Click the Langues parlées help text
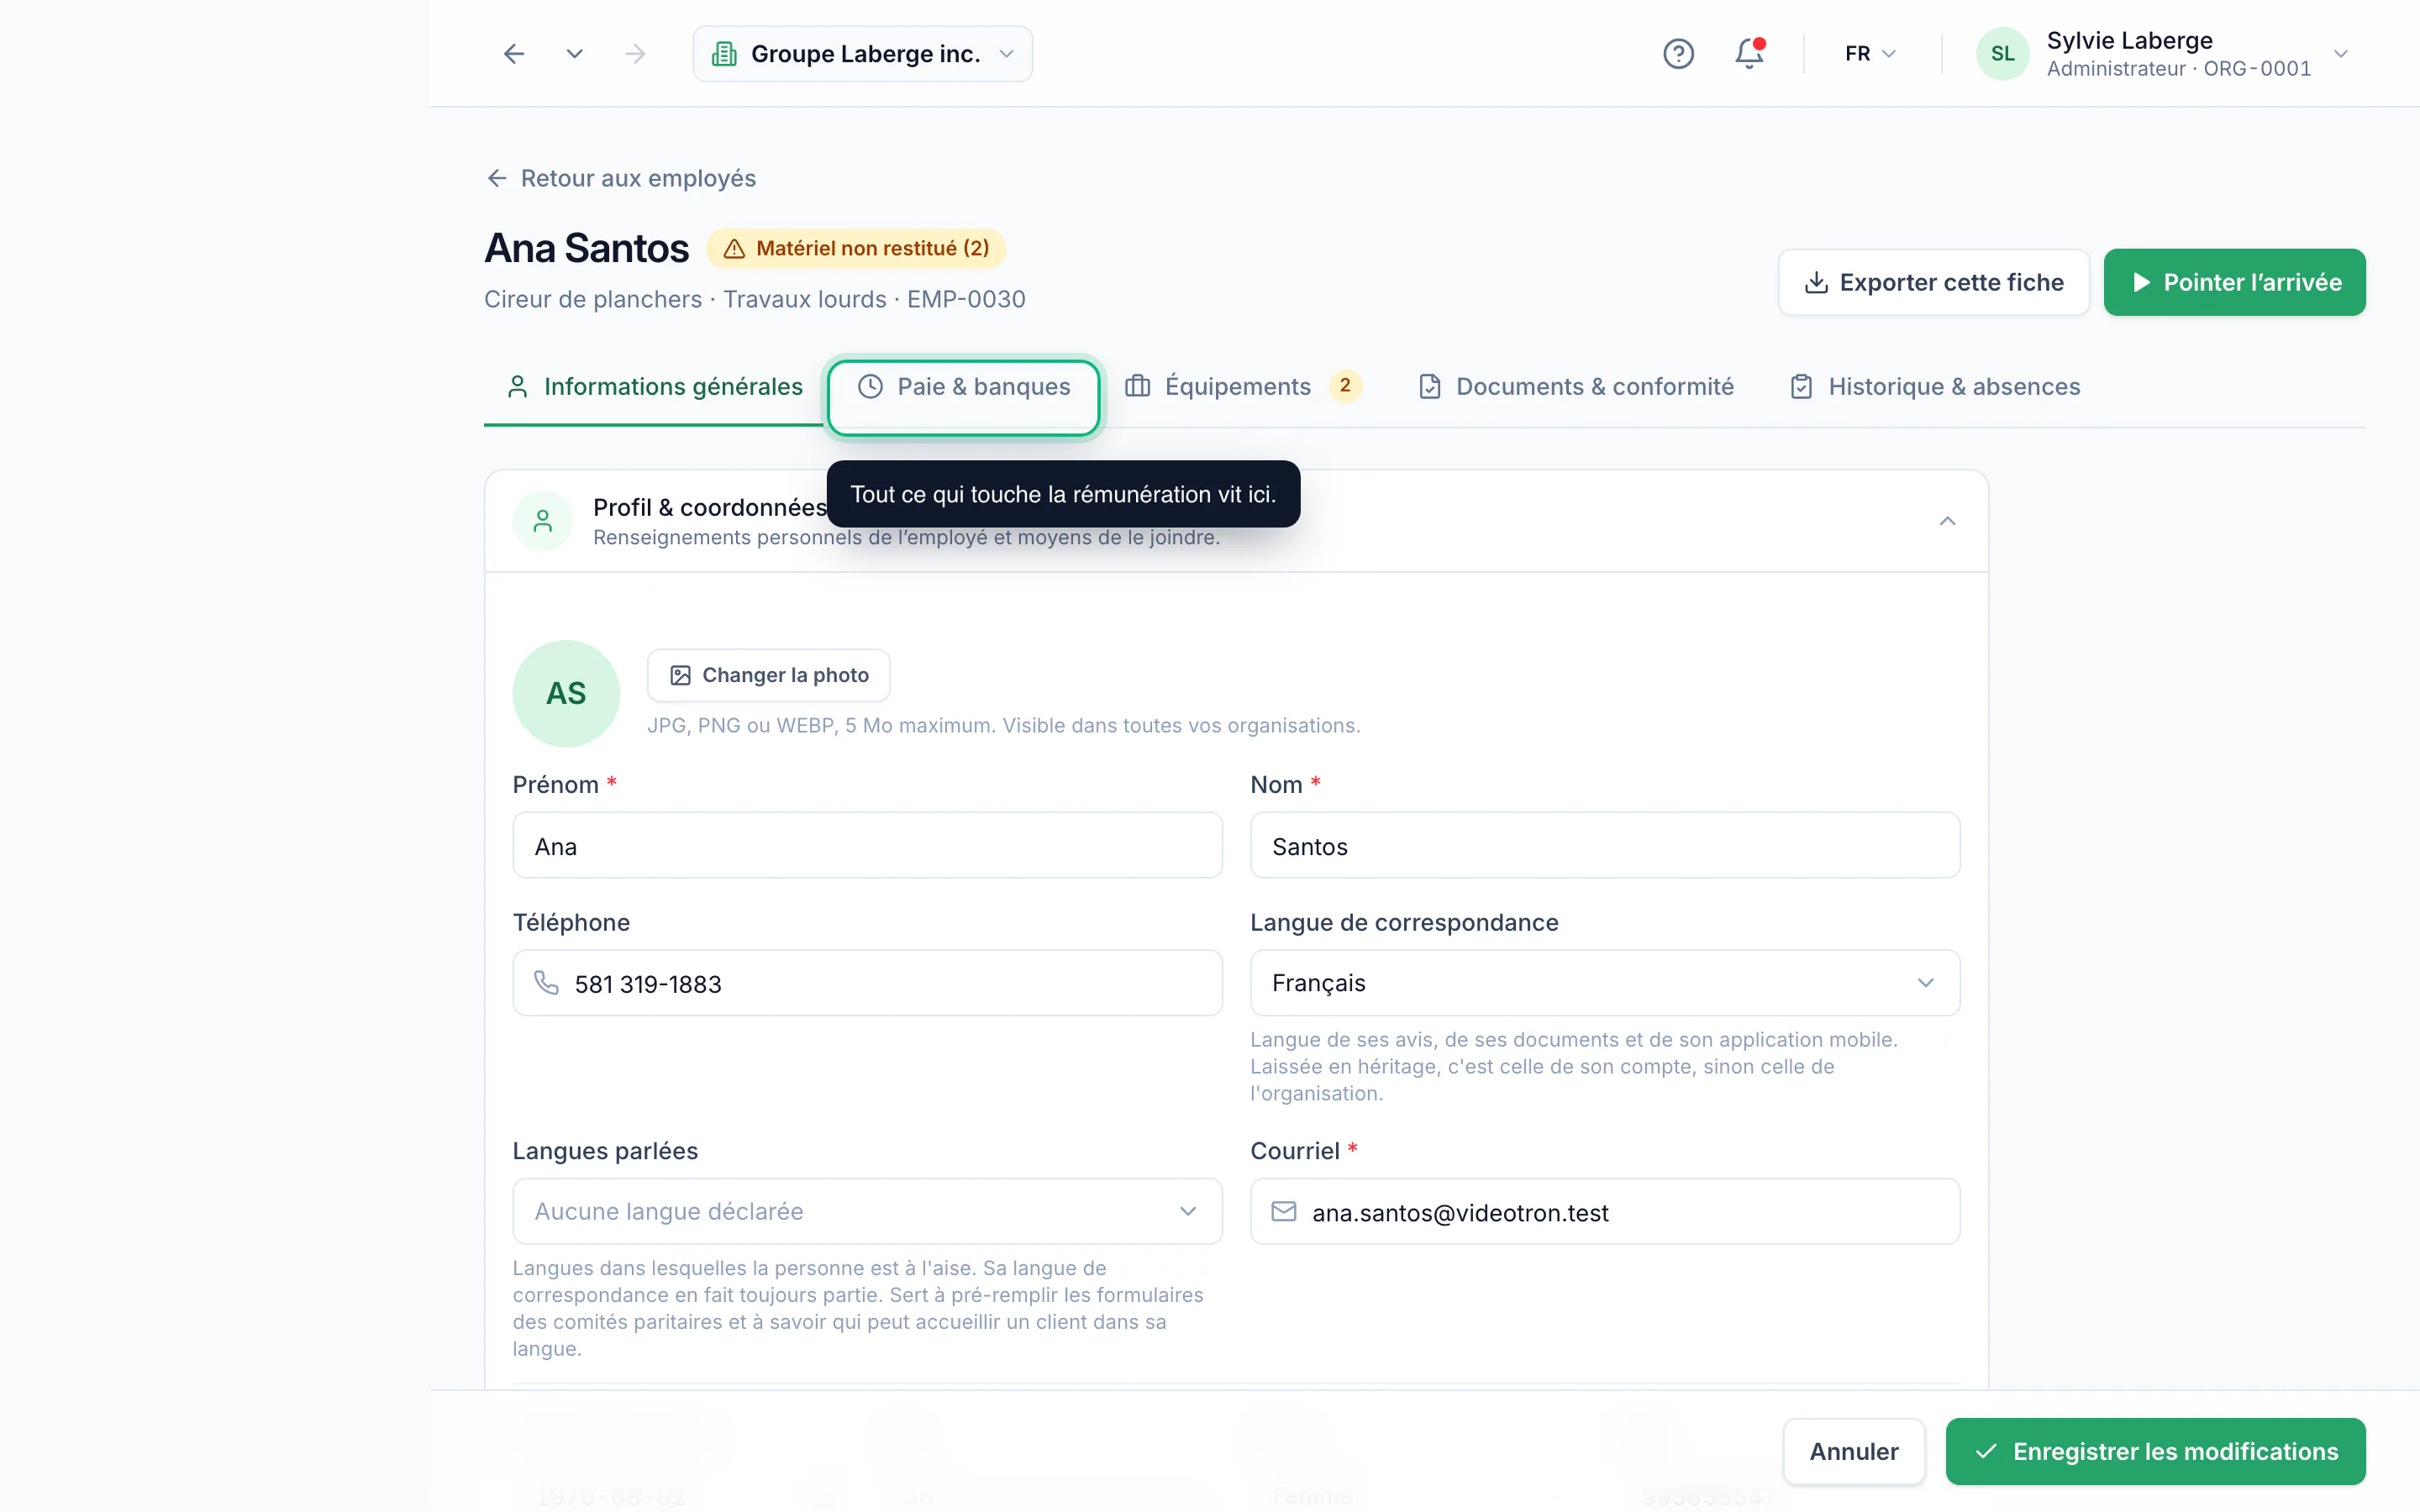This screenshot has height=1512, width=2420. 858,1308
